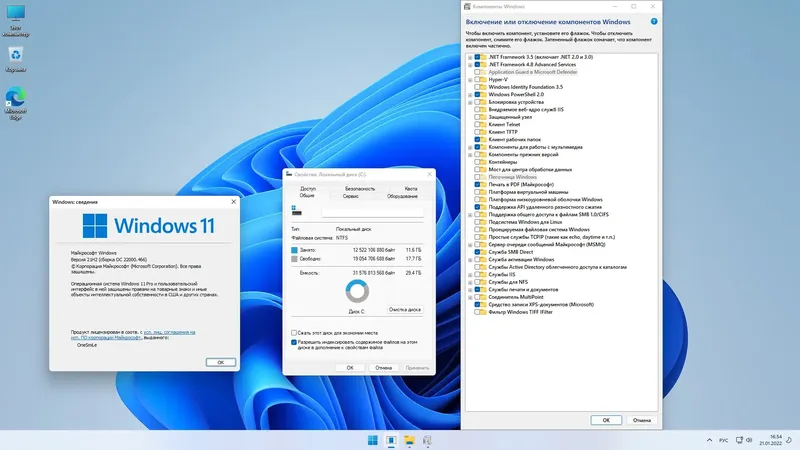Click OK in Windows Features window
Viewport: 800px width, 450px height.
pyautogui.click(x=606, y=420)
